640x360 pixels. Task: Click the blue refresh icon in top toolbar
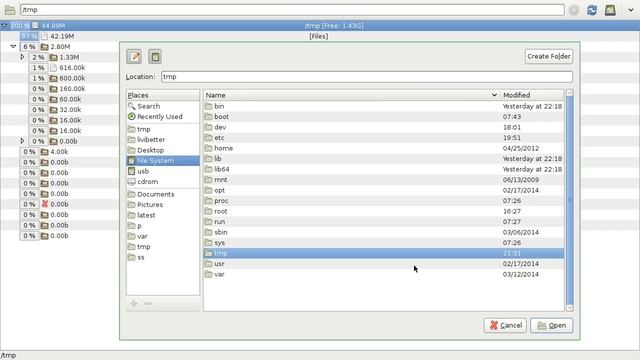[x=592, y=10]
